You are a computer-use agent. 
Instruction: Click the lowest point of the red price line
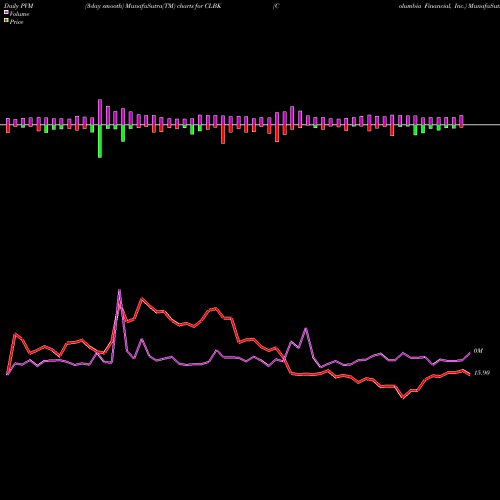click(403, 398)
